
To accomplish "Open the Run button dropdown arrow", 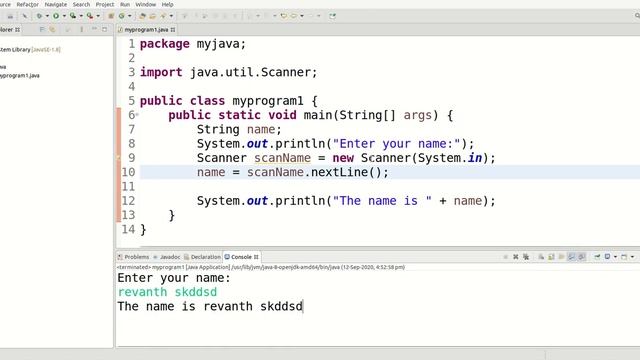I will [x=64, y=16].
